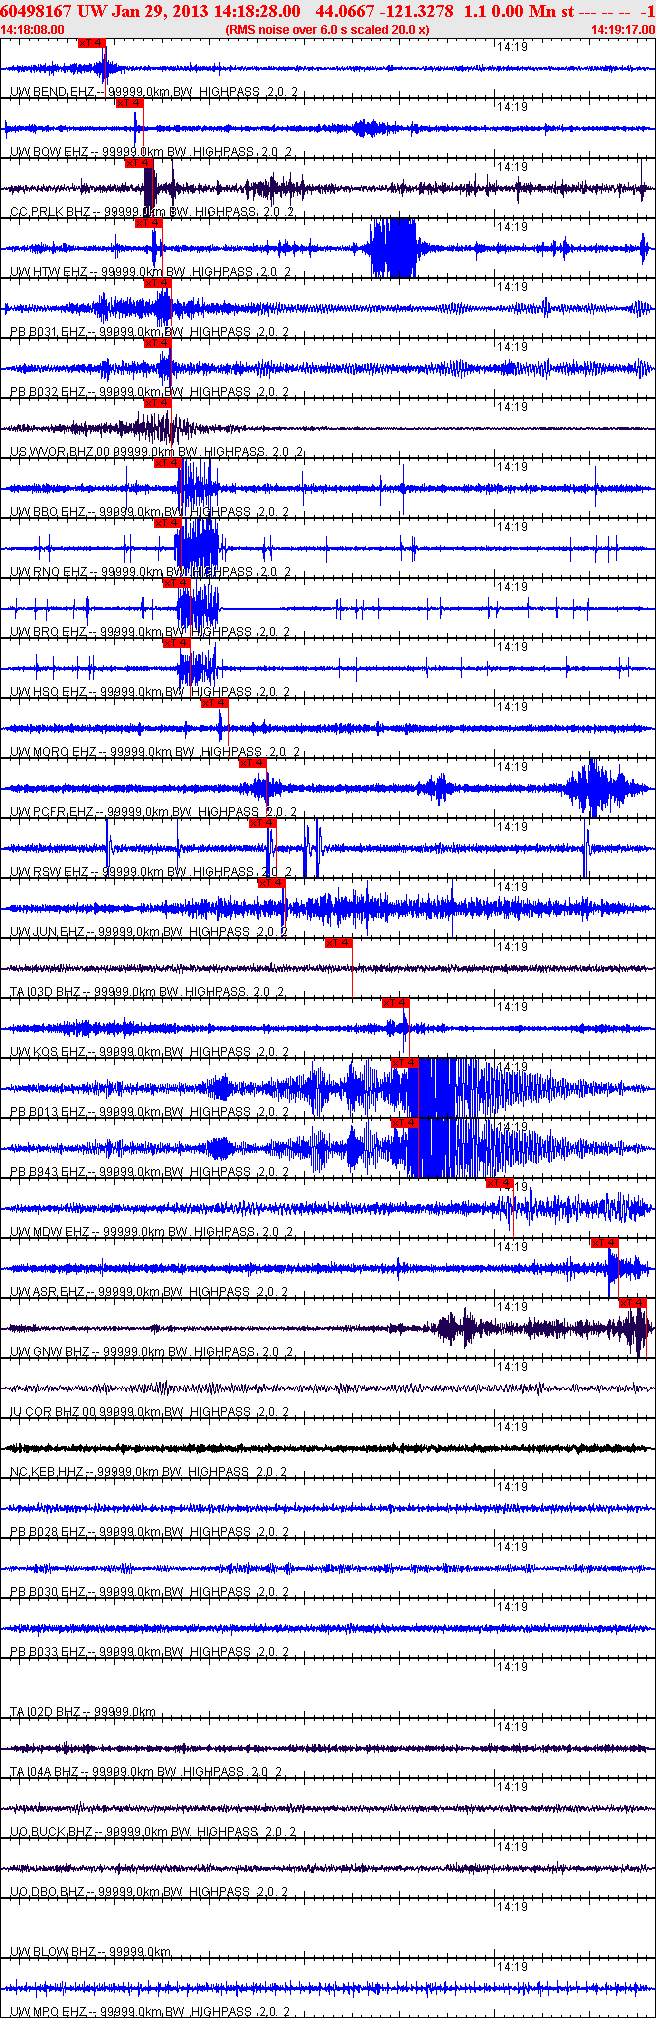656x2018 pixels.
Task: Click the pick flag on PB B013 trace
Action: click(x=405, y=1063)
